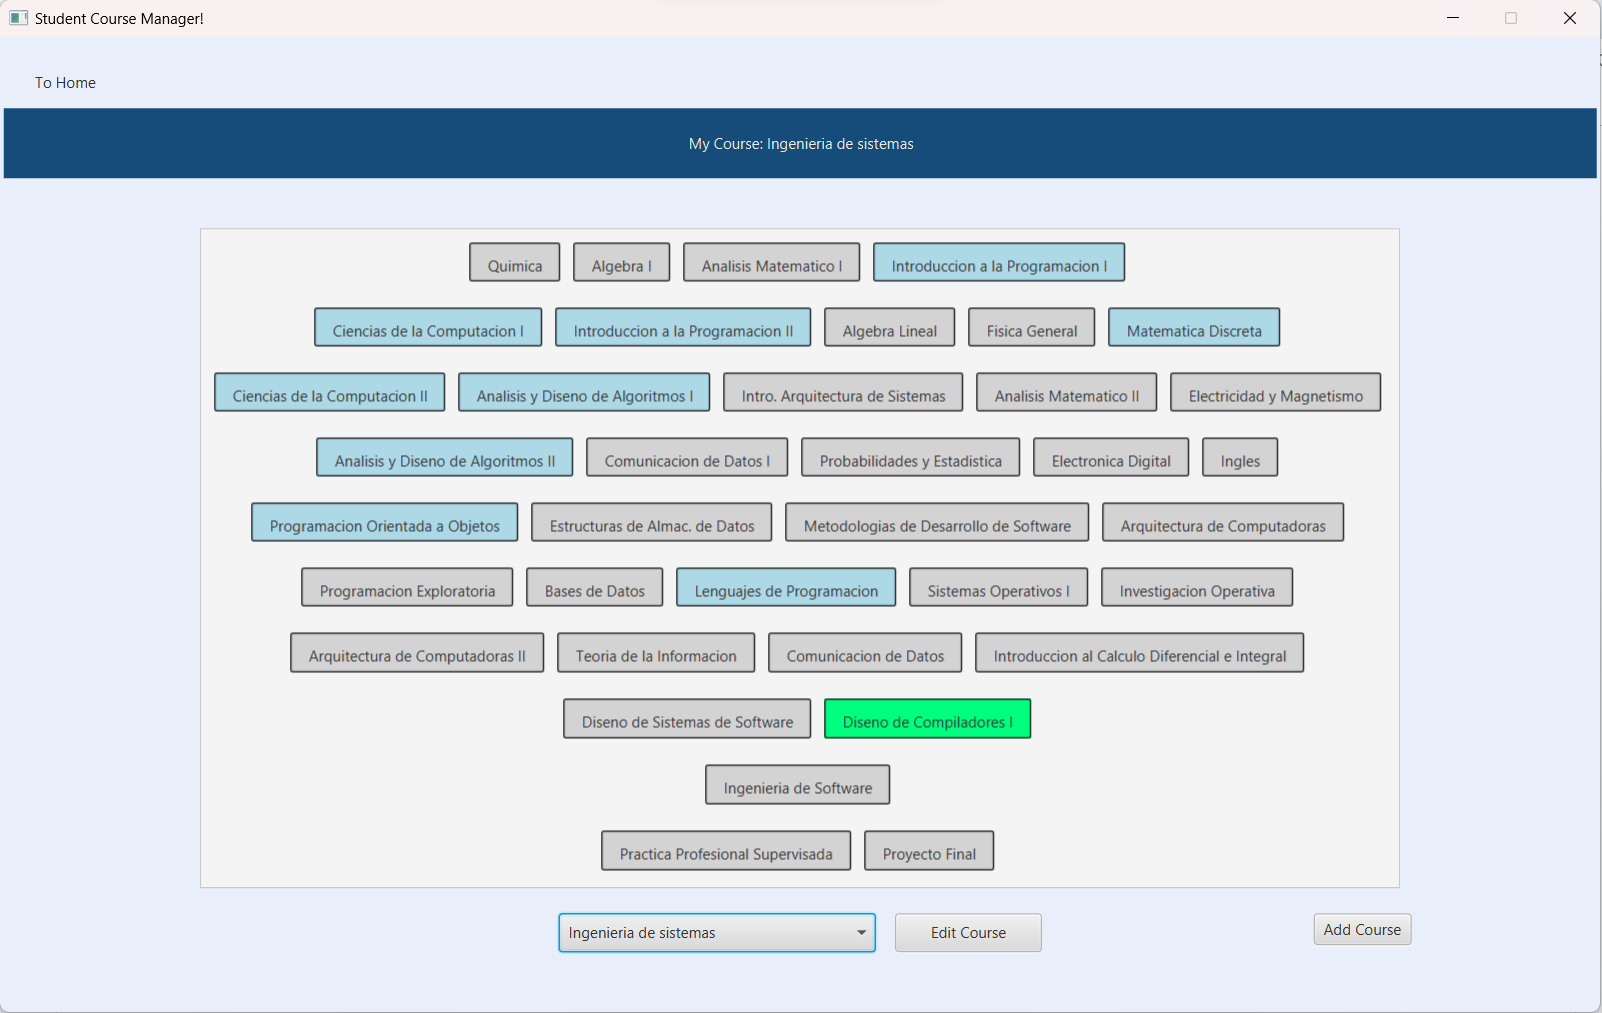Open Ingenieria de Software
Viewport: 1602px width, 1013px height.
coord(796,784)
